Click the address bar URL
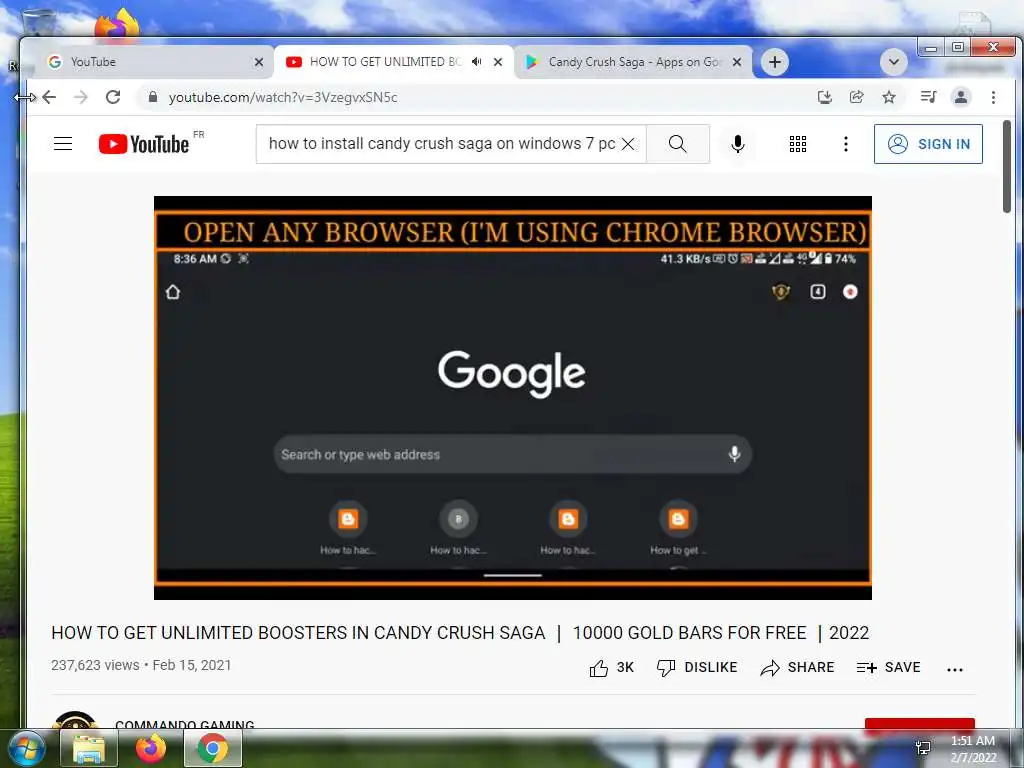 [283, 97]
